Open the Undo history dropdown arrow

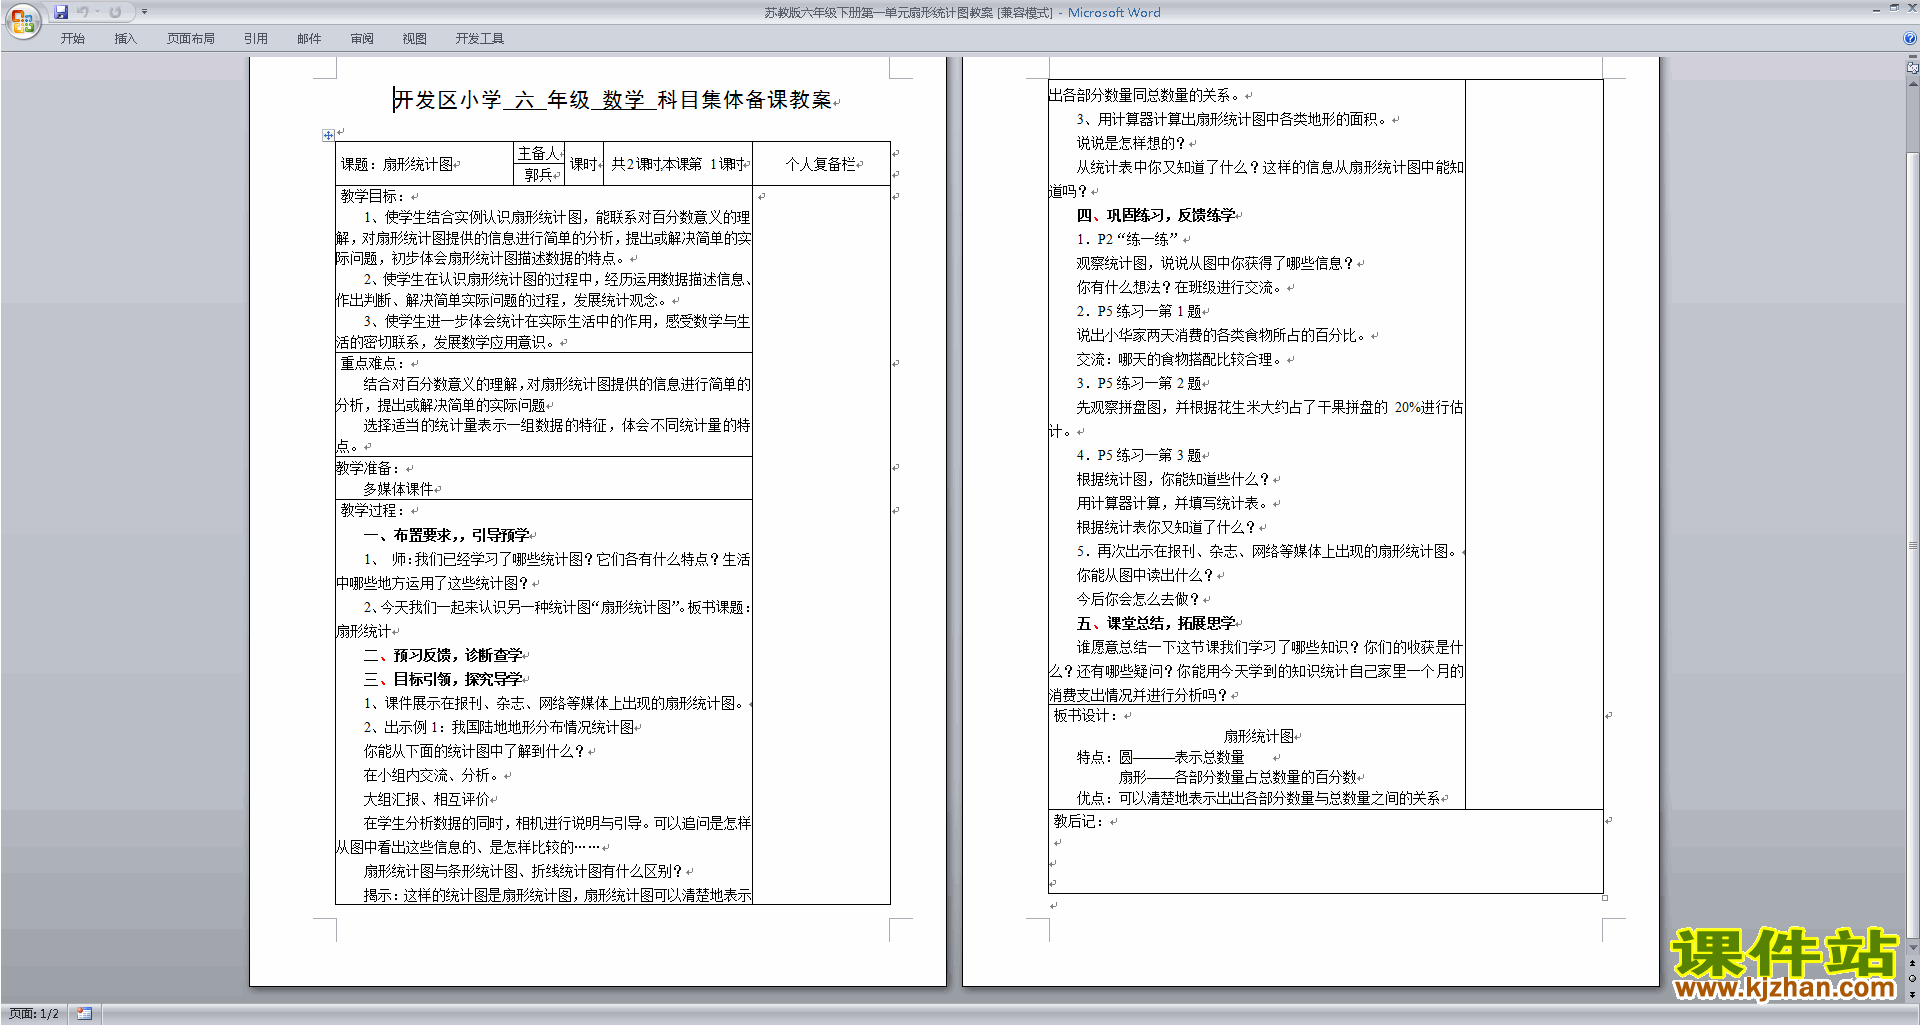pyautogui.click(x=97, y=12)
